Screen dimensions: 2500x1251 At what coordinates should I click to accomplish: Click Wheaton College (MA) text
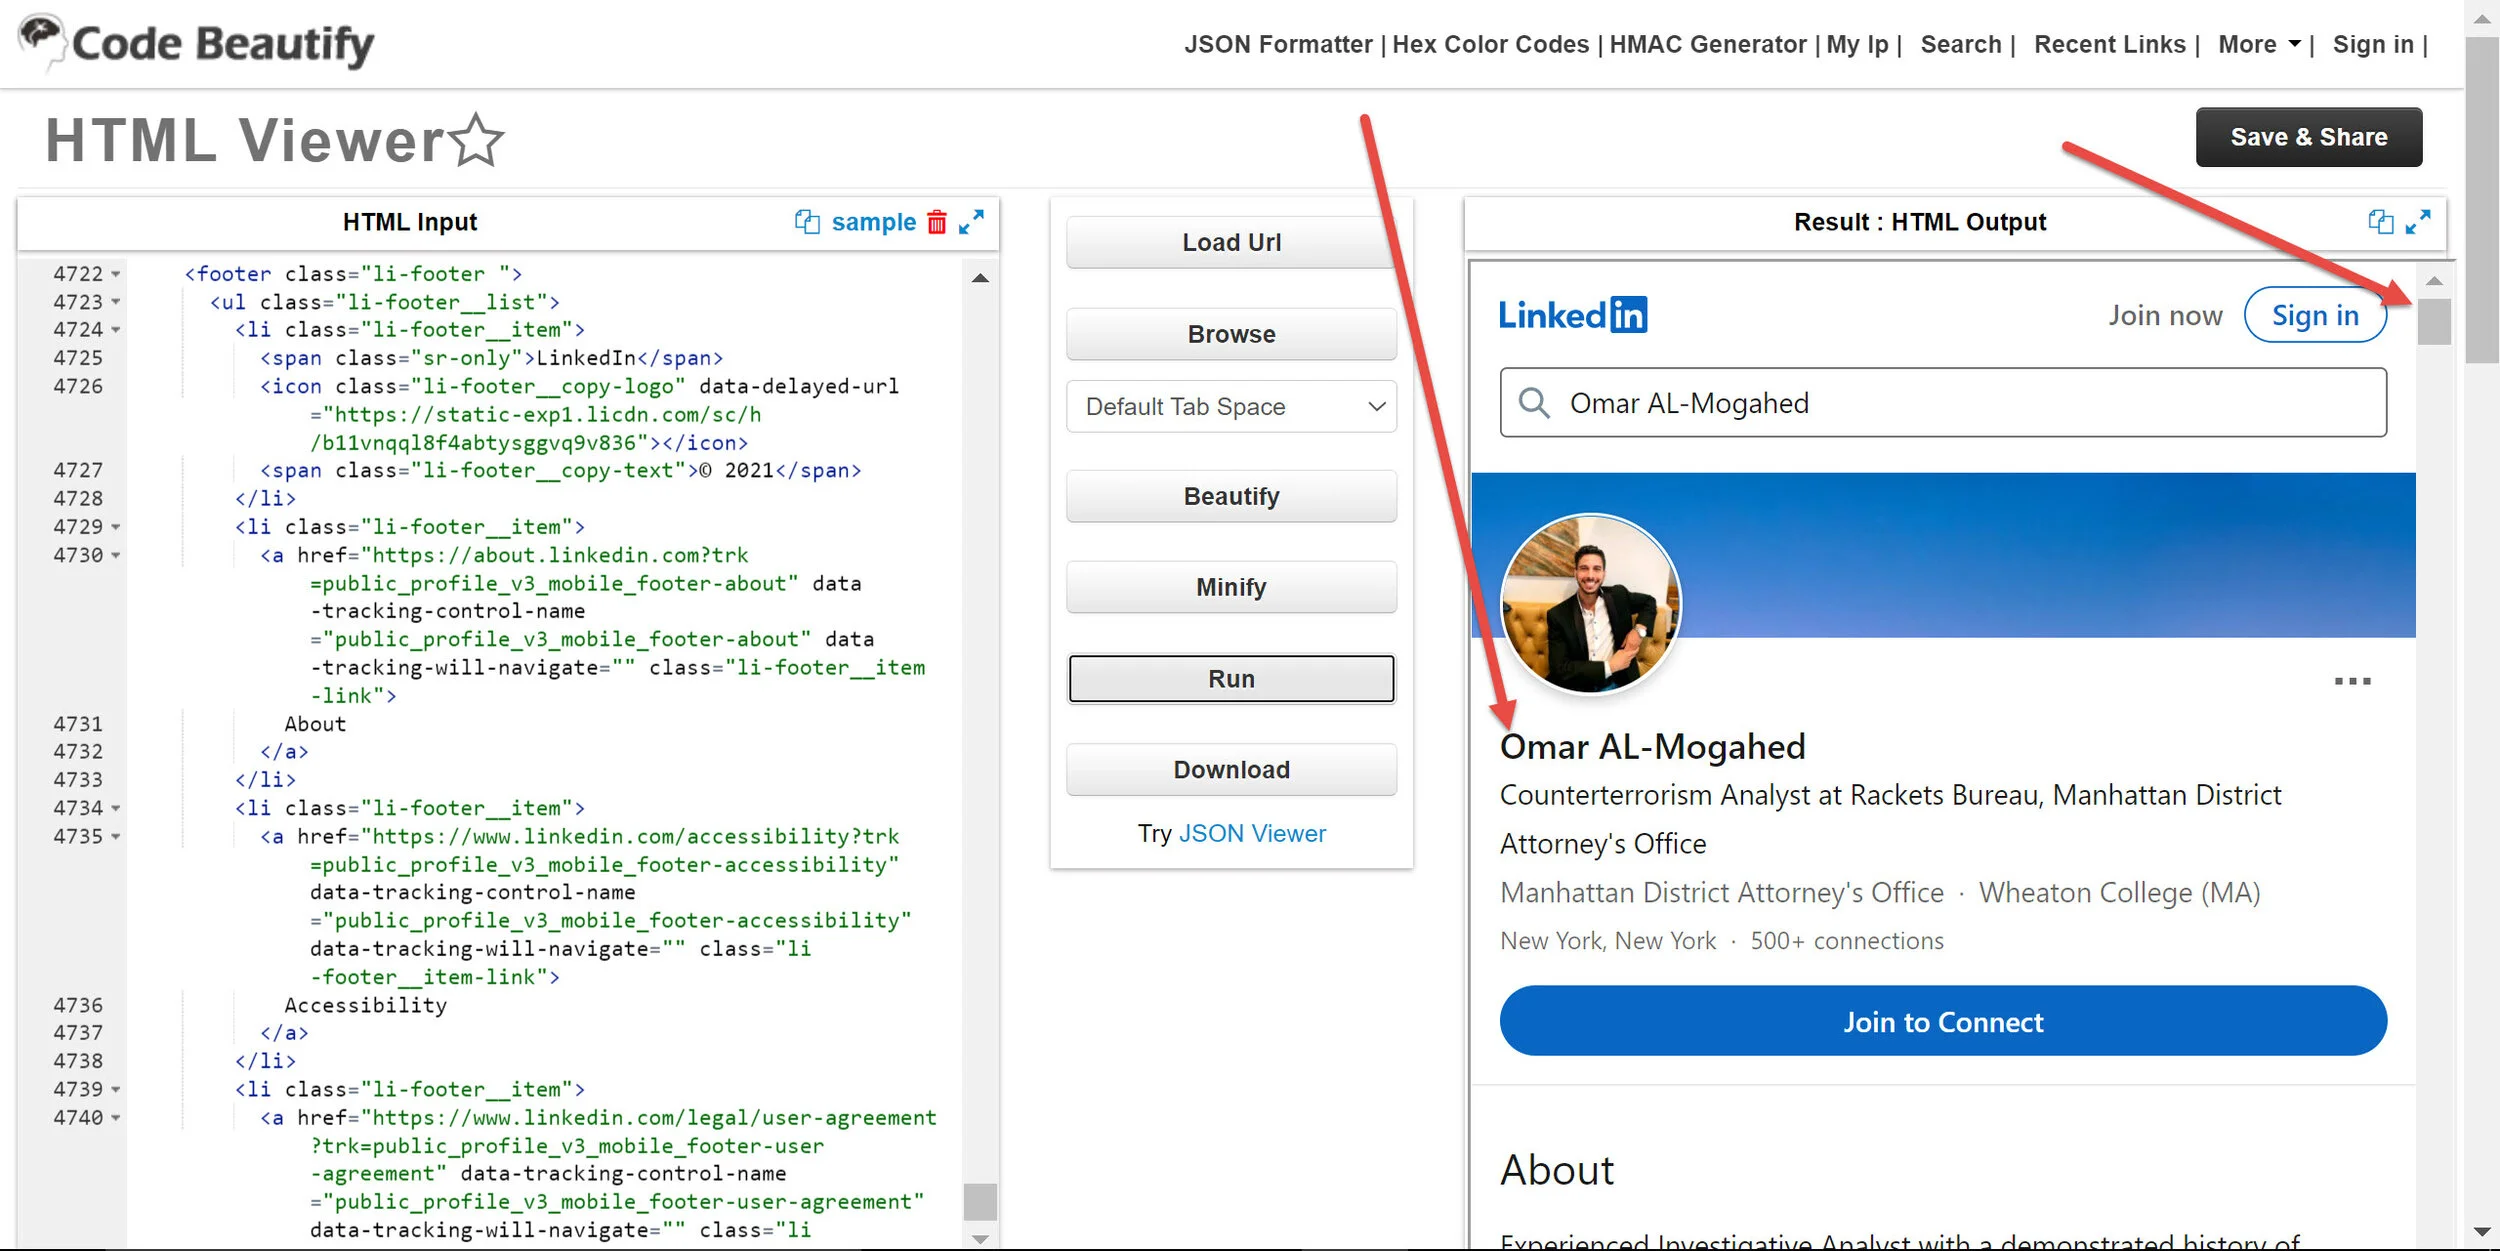(2120, 892)
